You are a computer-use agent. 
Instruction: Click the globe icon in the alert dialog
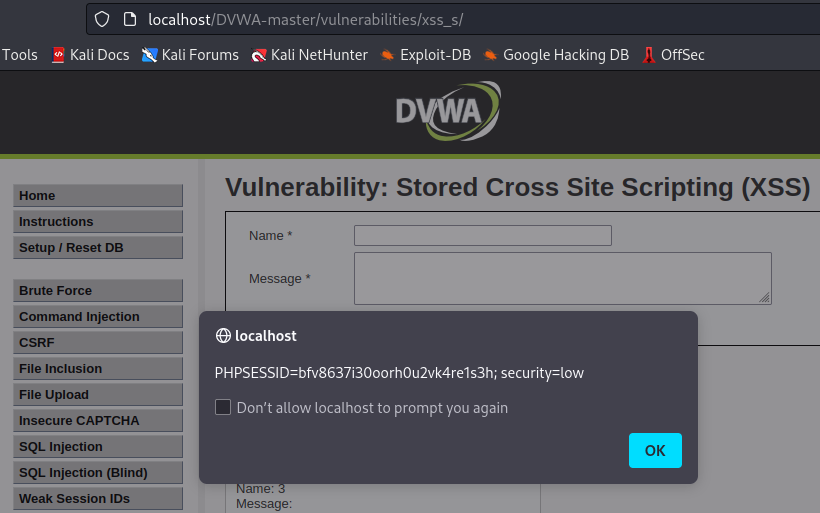click(223, 336)
